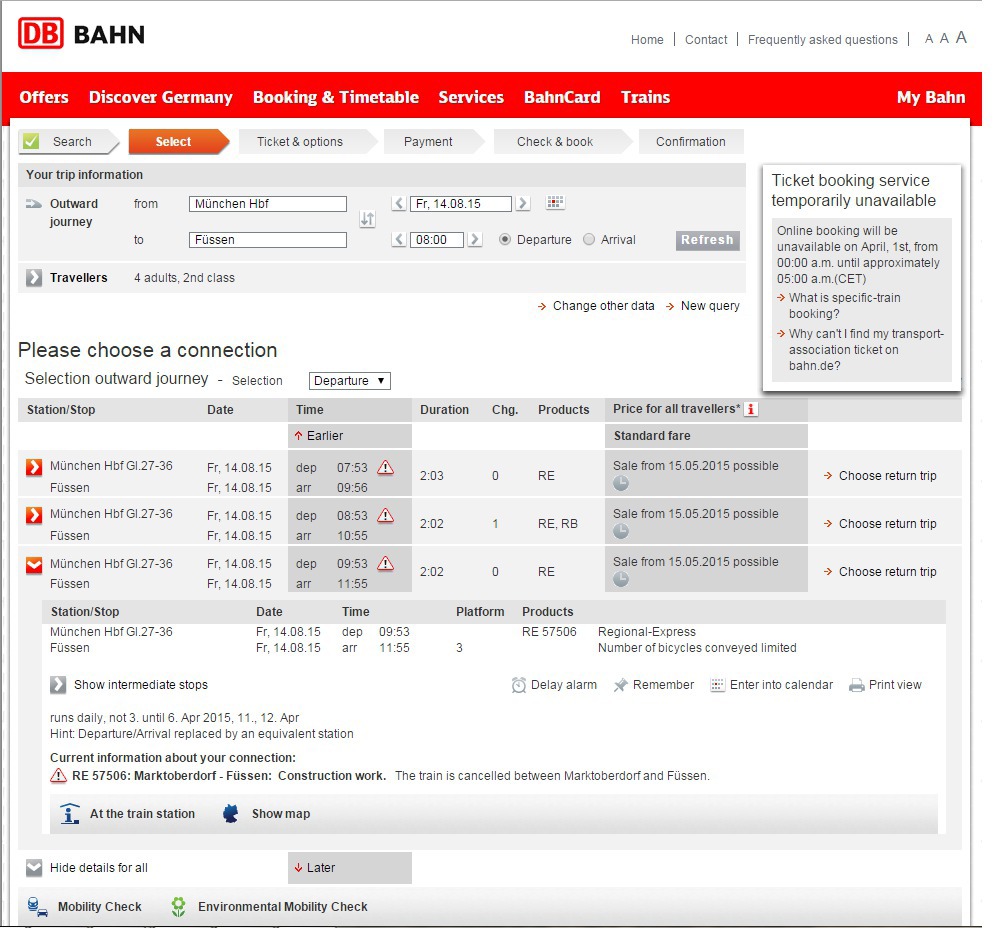The height and width of the screenshot is (928, 1008).
Task: Click clock icon under 08:53 connection fare
Action: click(x=620, y=531)
